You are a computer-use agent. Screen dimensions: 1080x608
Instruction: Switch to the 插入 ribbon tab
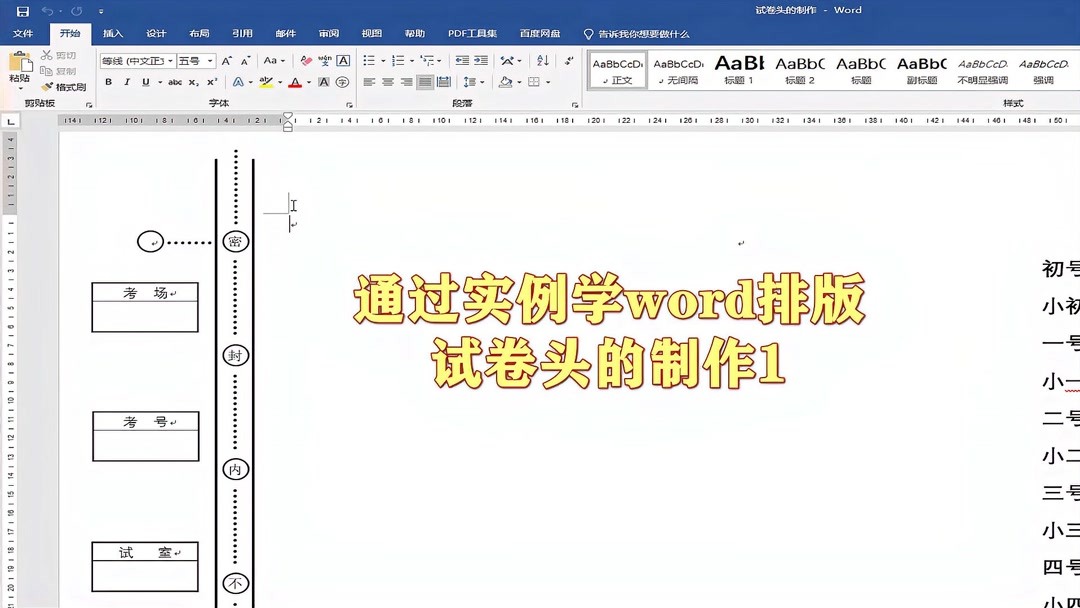[112, 33]
